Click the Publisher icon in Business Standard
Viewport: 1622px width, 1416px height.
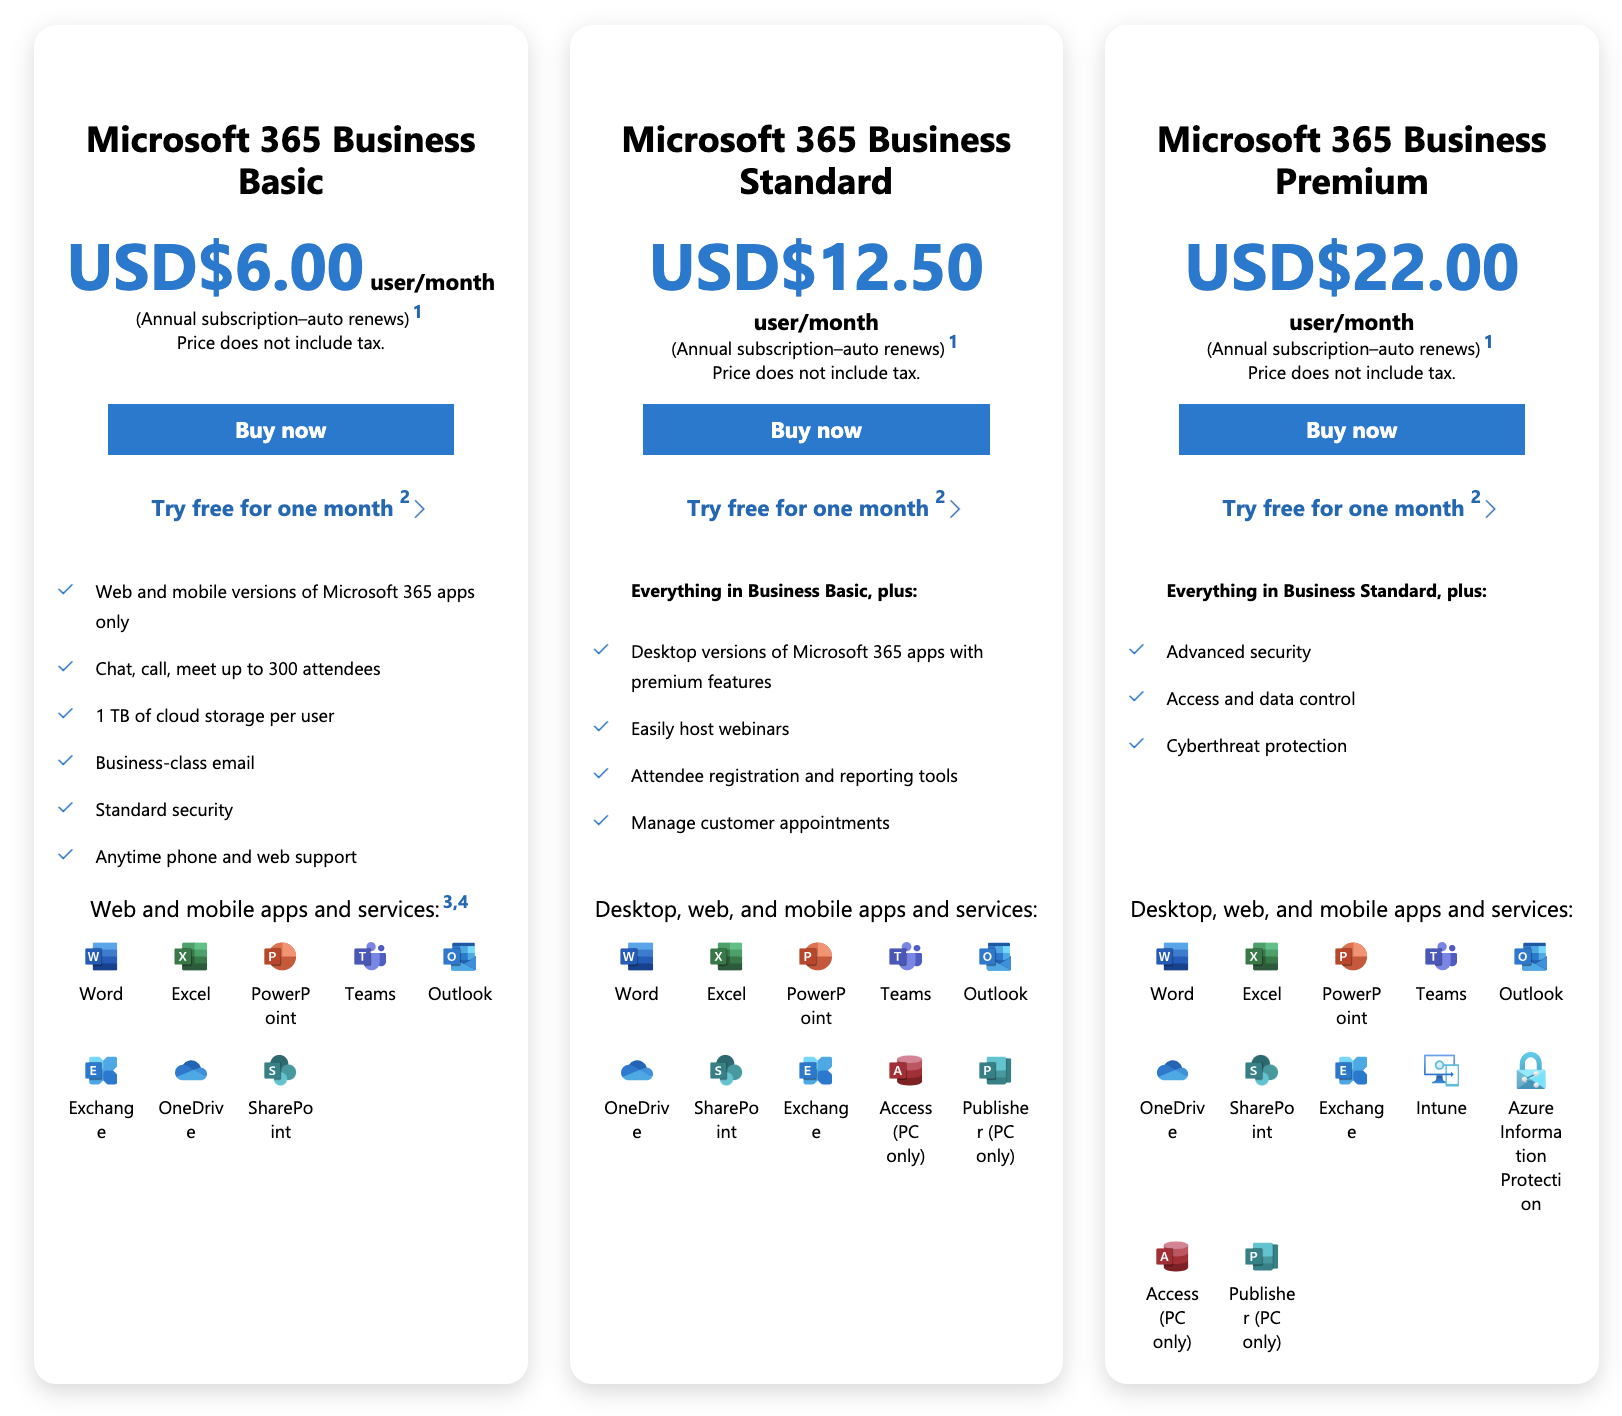(995, 1071)
